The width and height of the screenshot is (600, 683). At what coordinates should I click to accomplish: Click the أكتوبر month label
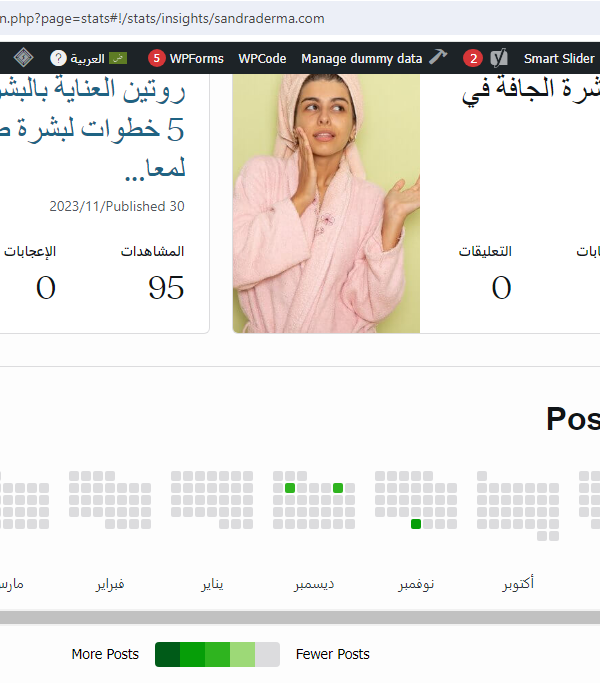[x=518, y=584]
